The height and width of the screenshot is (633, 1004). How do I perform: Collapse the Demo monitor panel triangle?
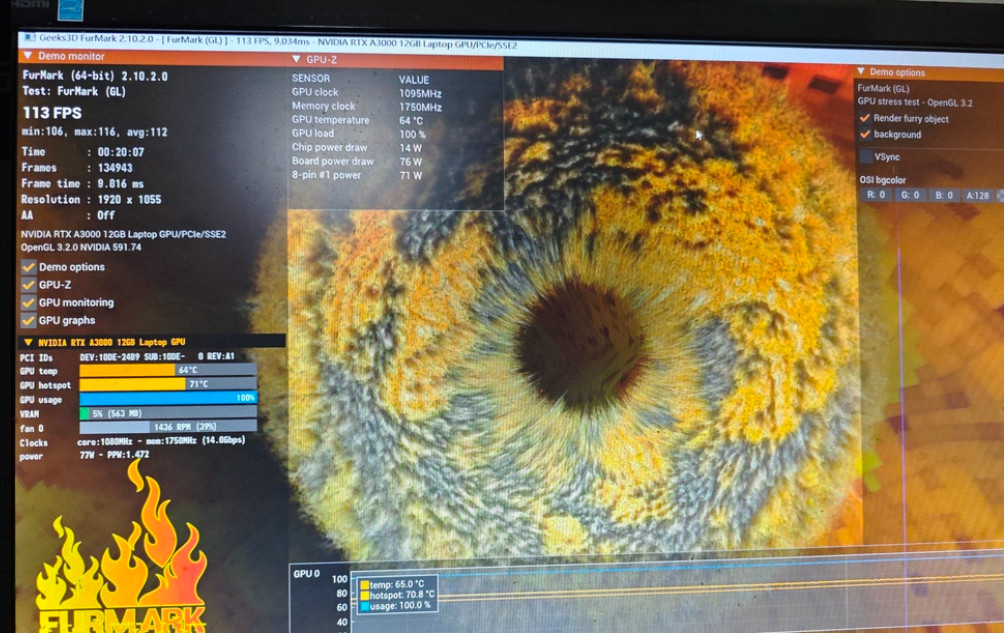[x=28, y=56]
